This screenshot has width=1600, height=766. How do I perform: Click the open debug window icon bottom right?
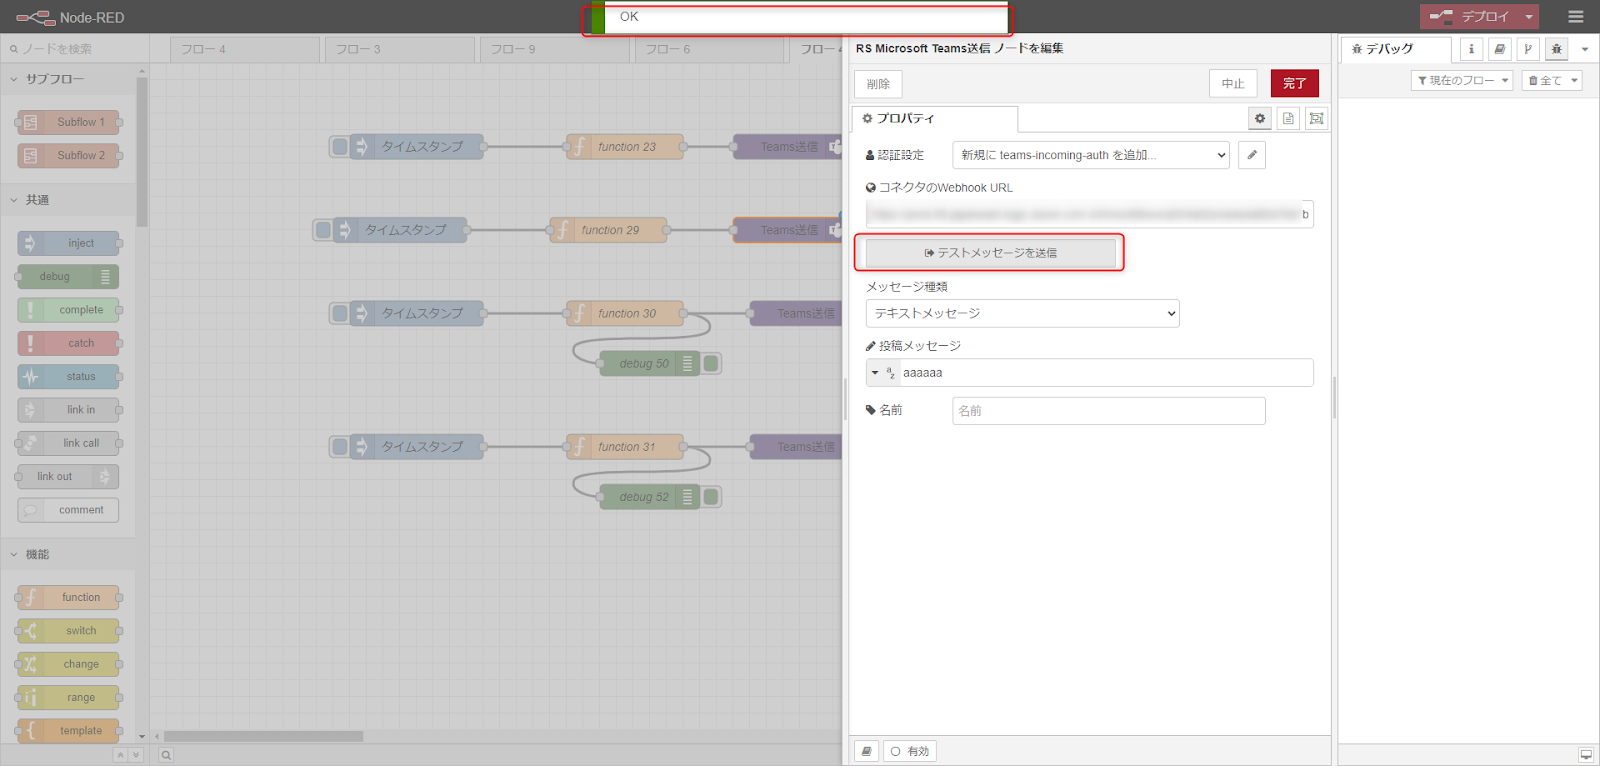pyautogui.click(x=1586, y=755)
